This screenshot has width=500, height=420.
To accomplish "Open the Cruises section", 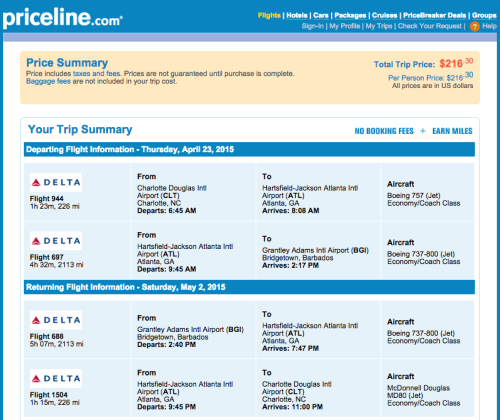I will point(384,15).
